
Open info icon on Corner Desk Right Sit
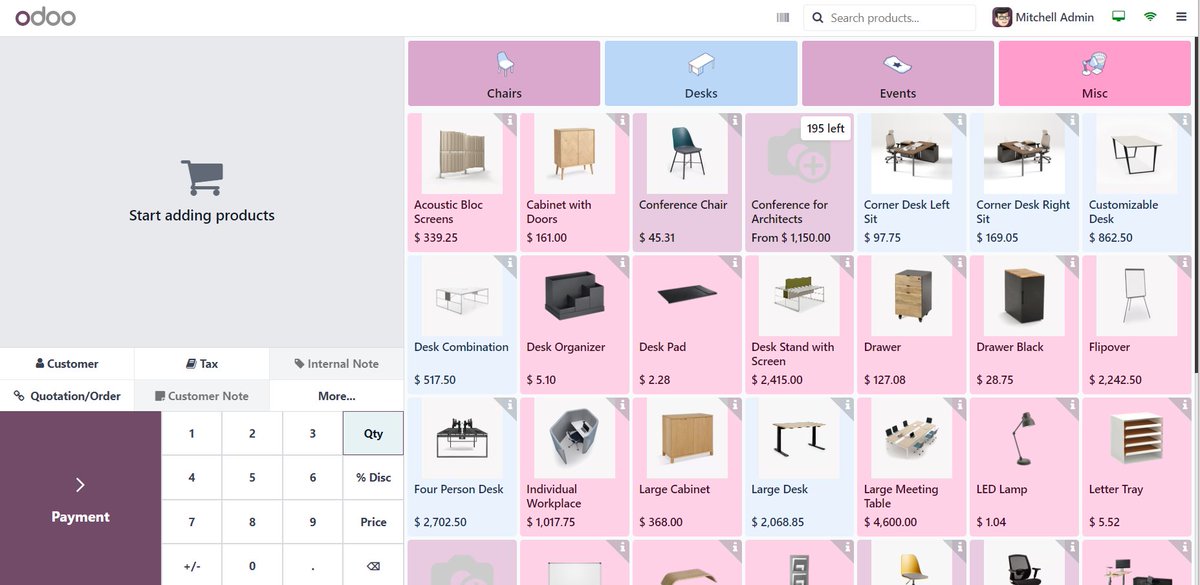click(x=1072, y=120)
